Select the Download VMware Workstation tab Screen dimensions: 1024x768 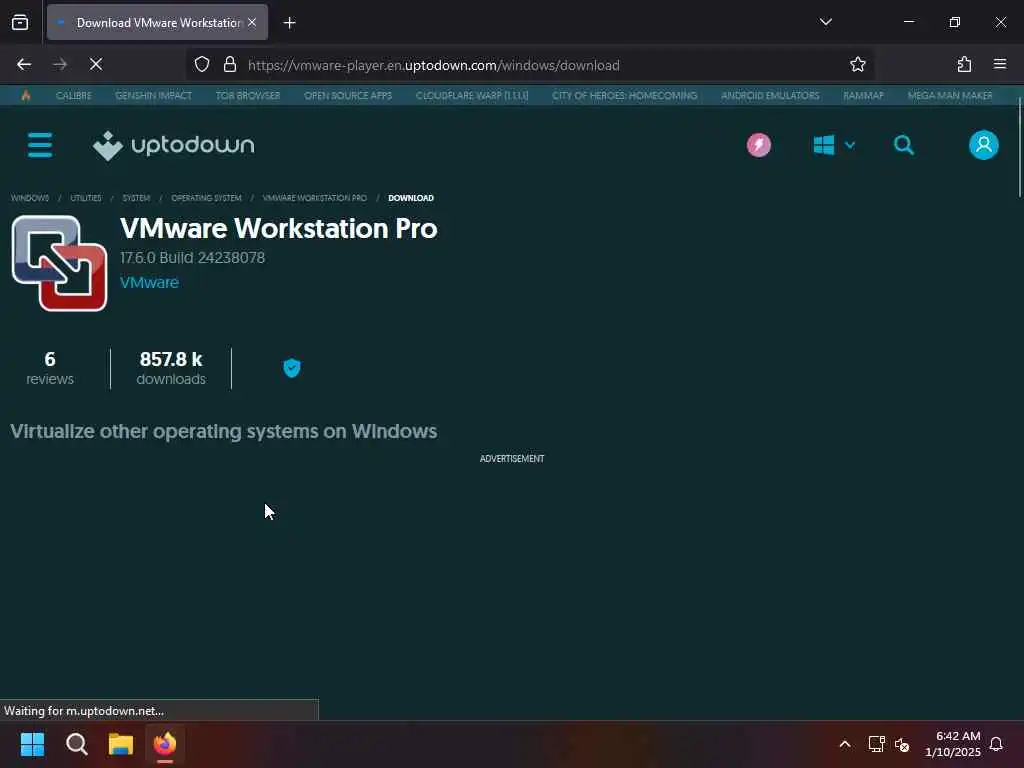pos(157,23)
